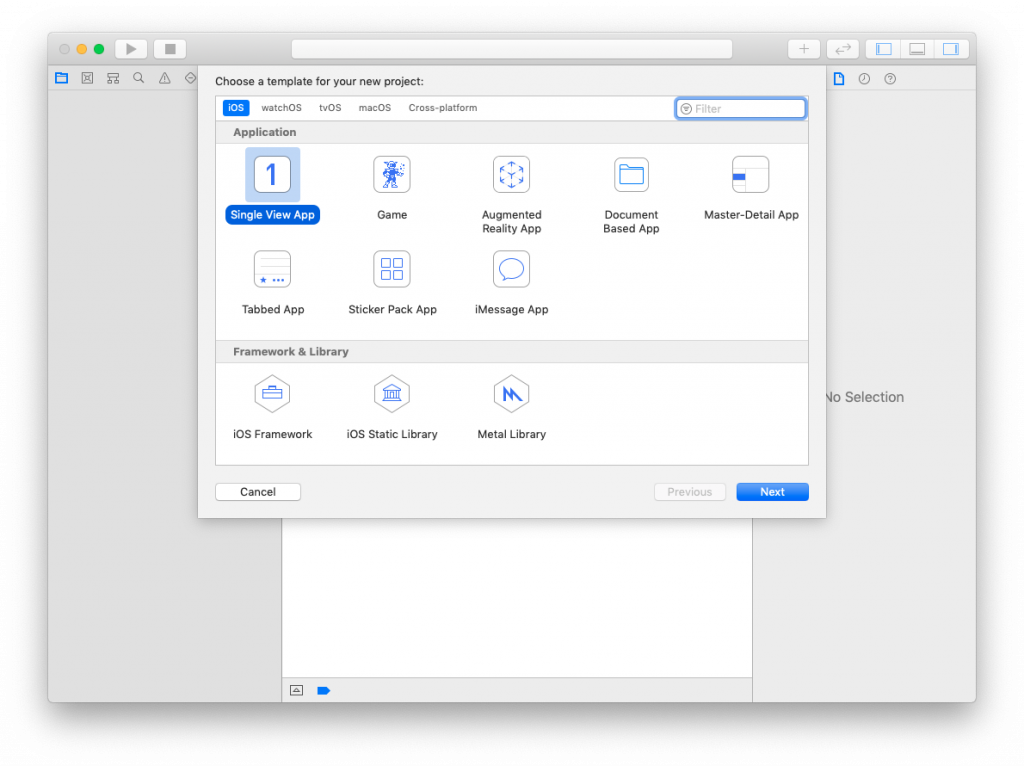Screen dimensions: 1024x766
Task: Toggle the debug area visibility
Action: coord(918,49)
